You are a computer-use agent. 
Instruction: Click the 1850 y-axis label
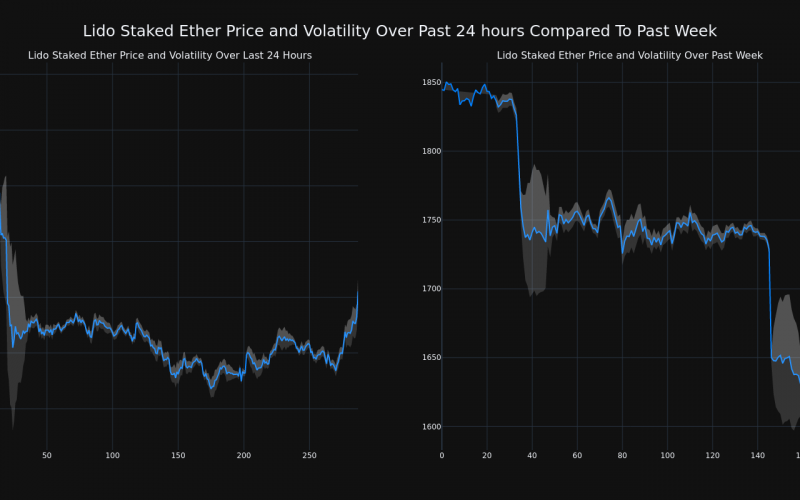(431, 82)
